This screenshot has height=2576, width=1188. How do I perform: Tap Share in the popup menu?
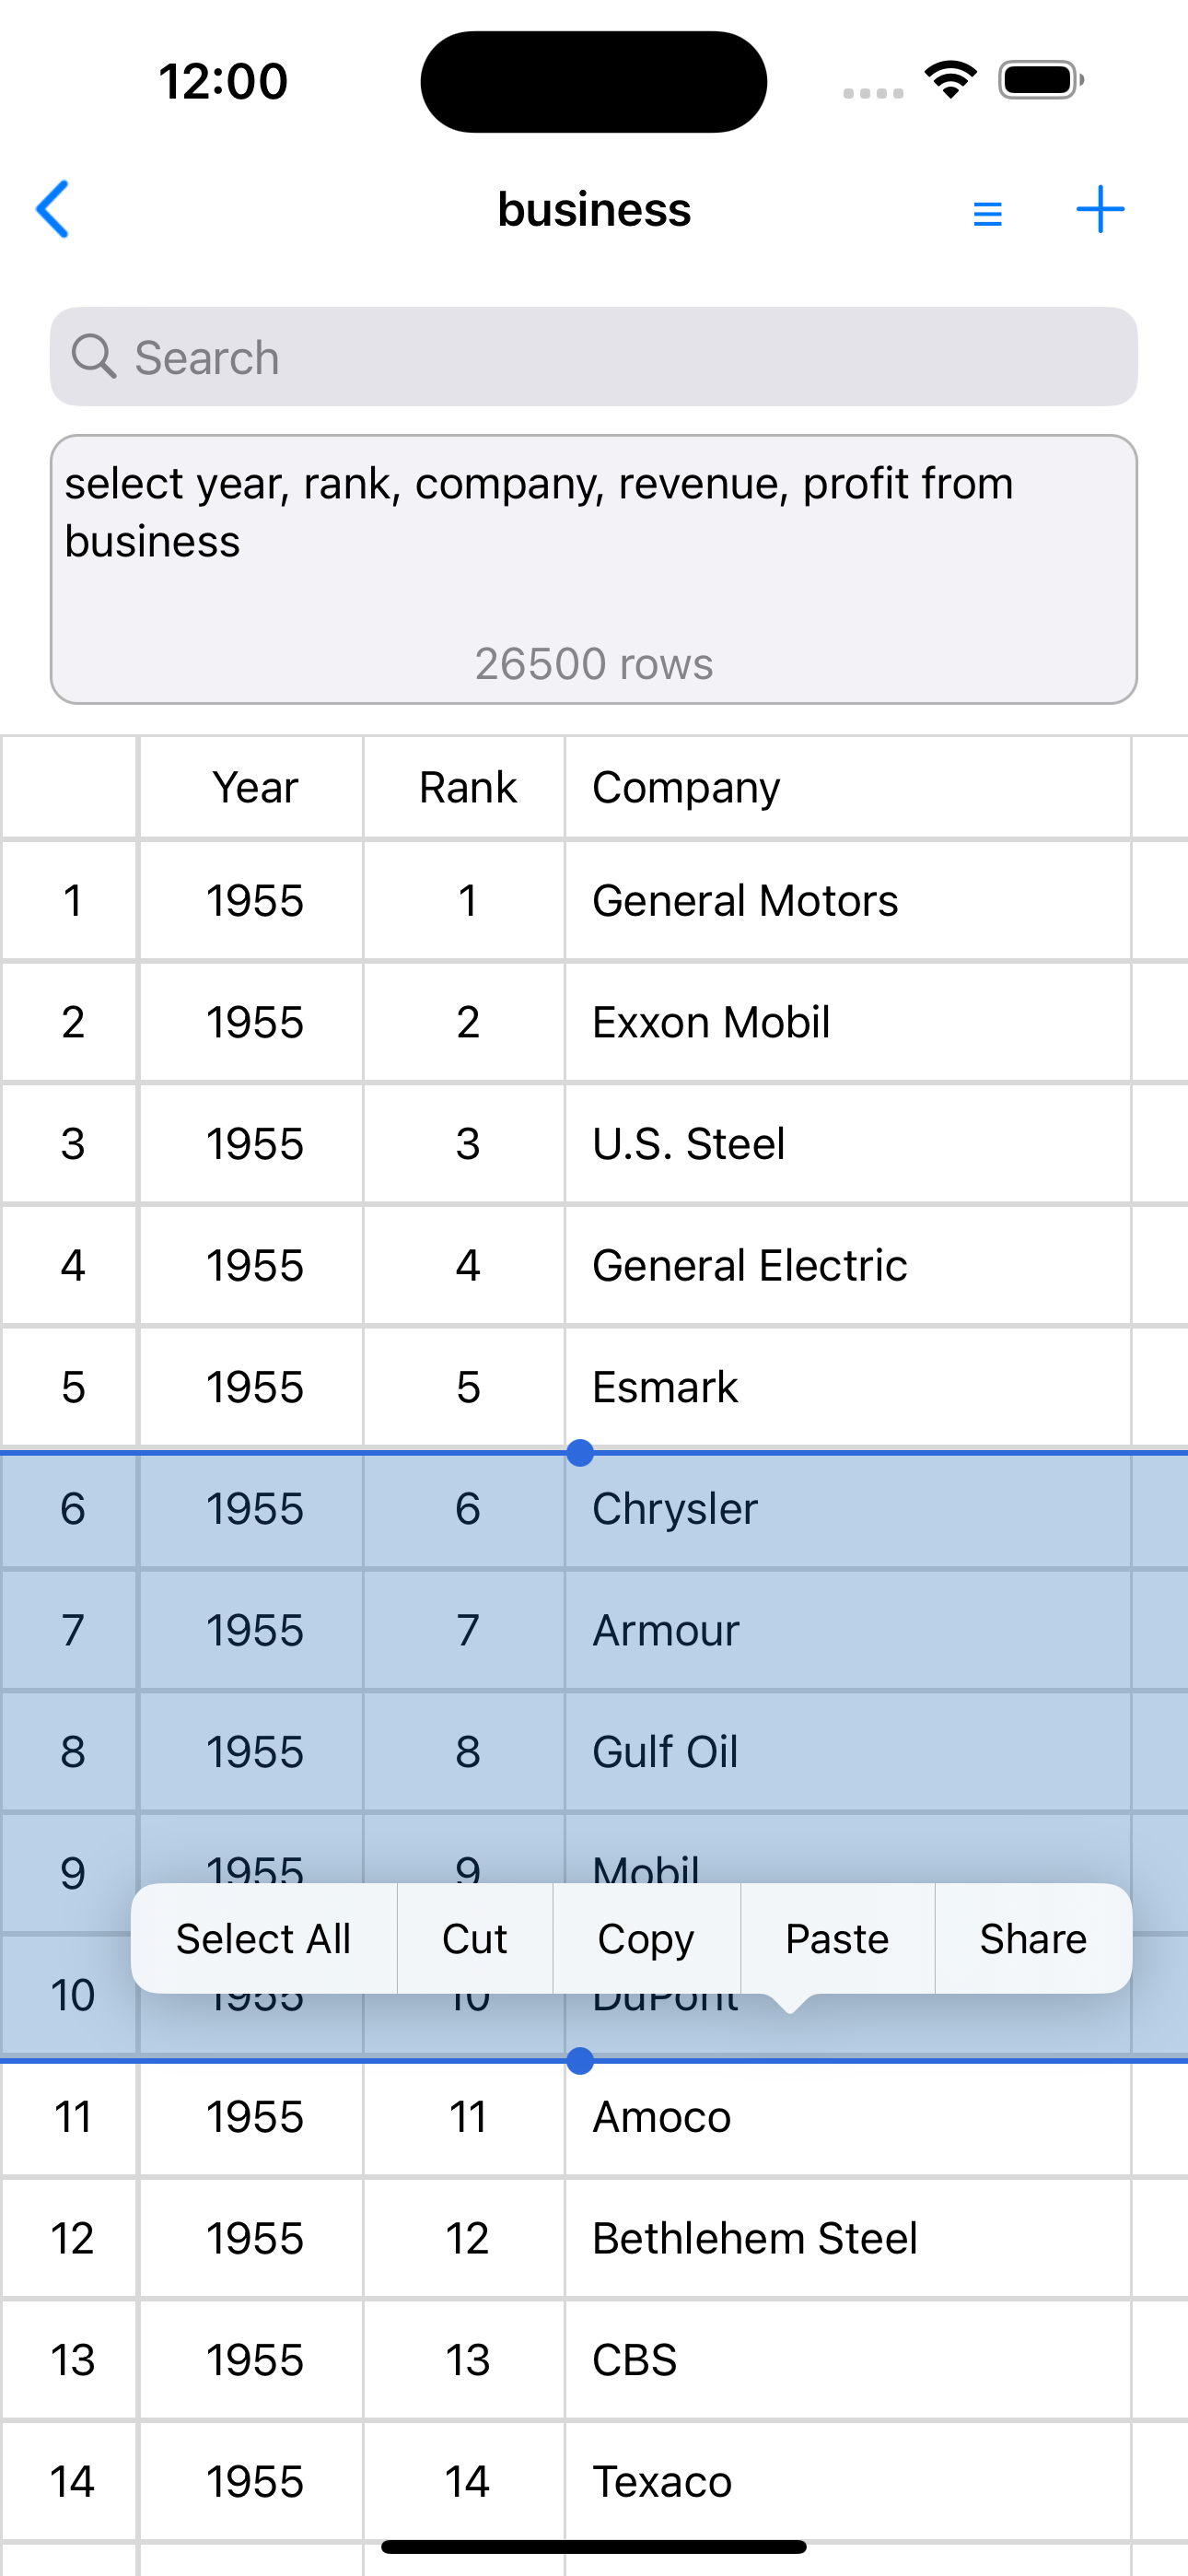tap(1033, 1939)
